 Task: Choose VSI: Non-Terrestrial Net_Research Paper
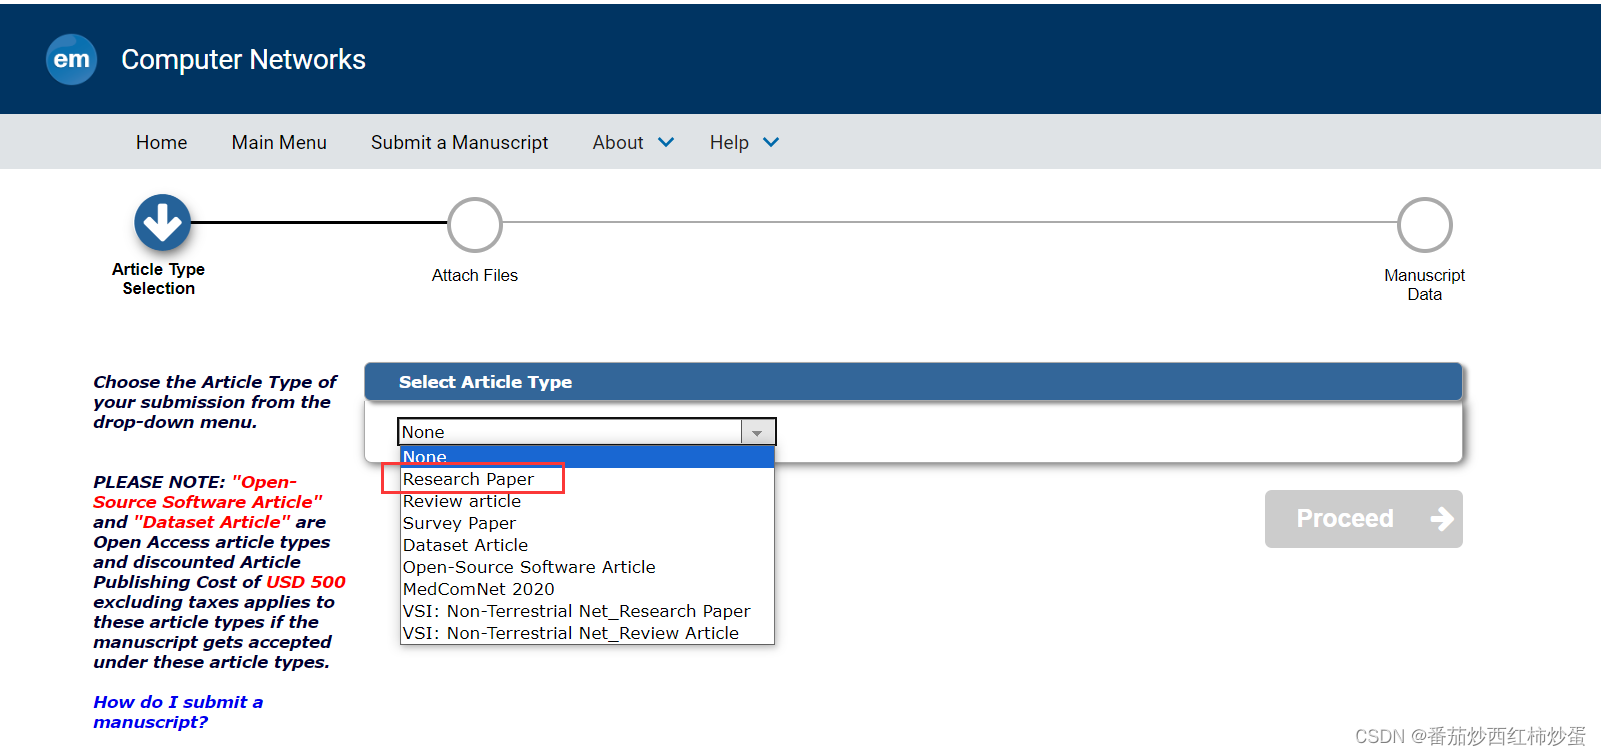click(x=587, y=611)
